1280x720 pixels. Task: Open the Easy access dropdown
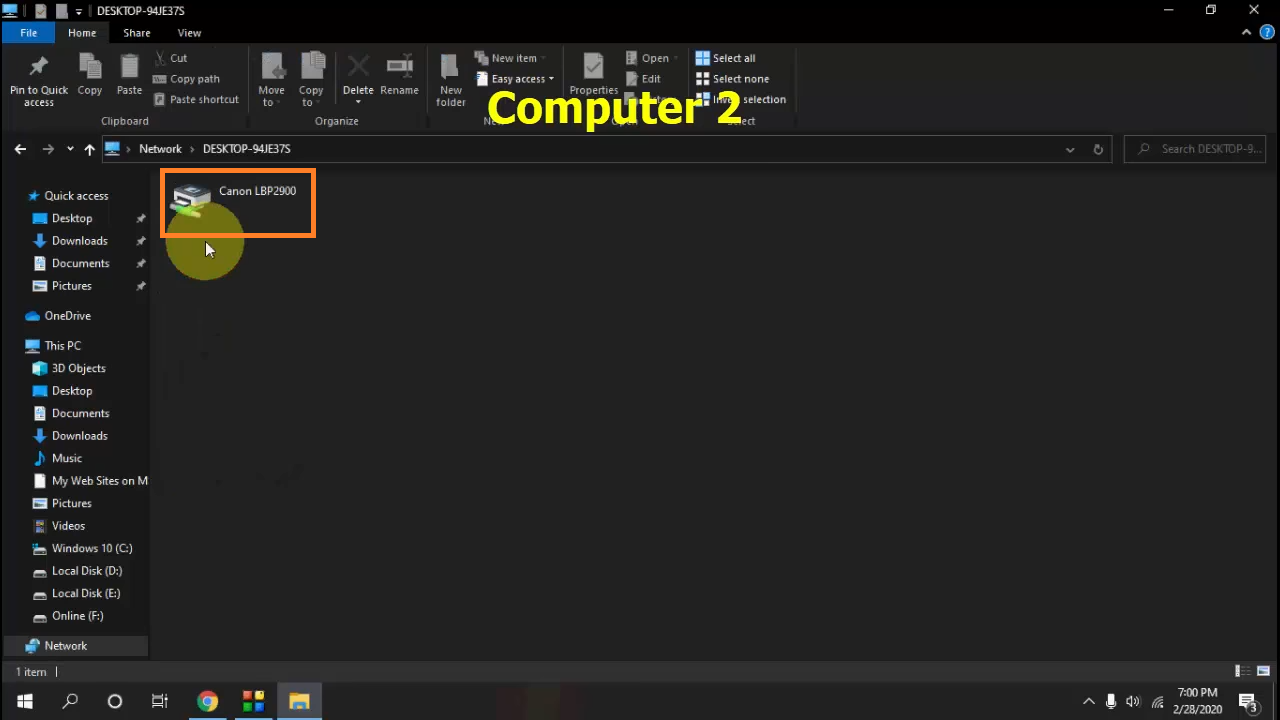(515, 79)
